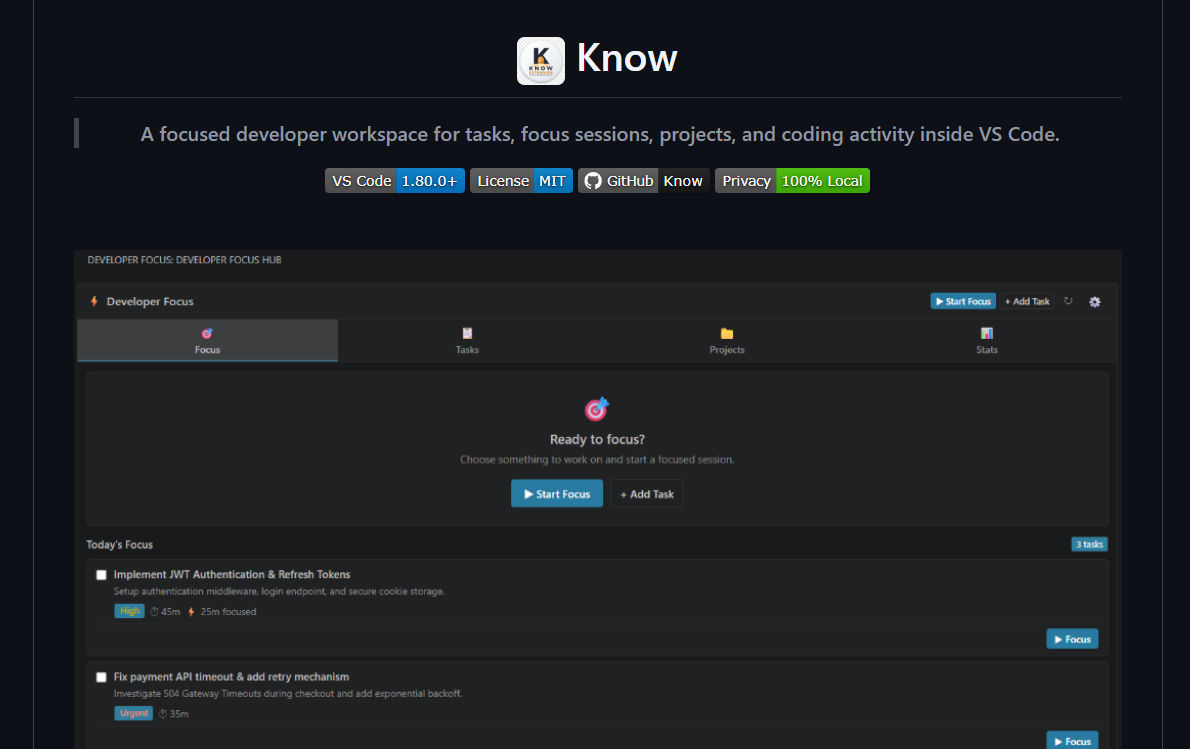Click the Developer Focus Hub panel title

184,260
